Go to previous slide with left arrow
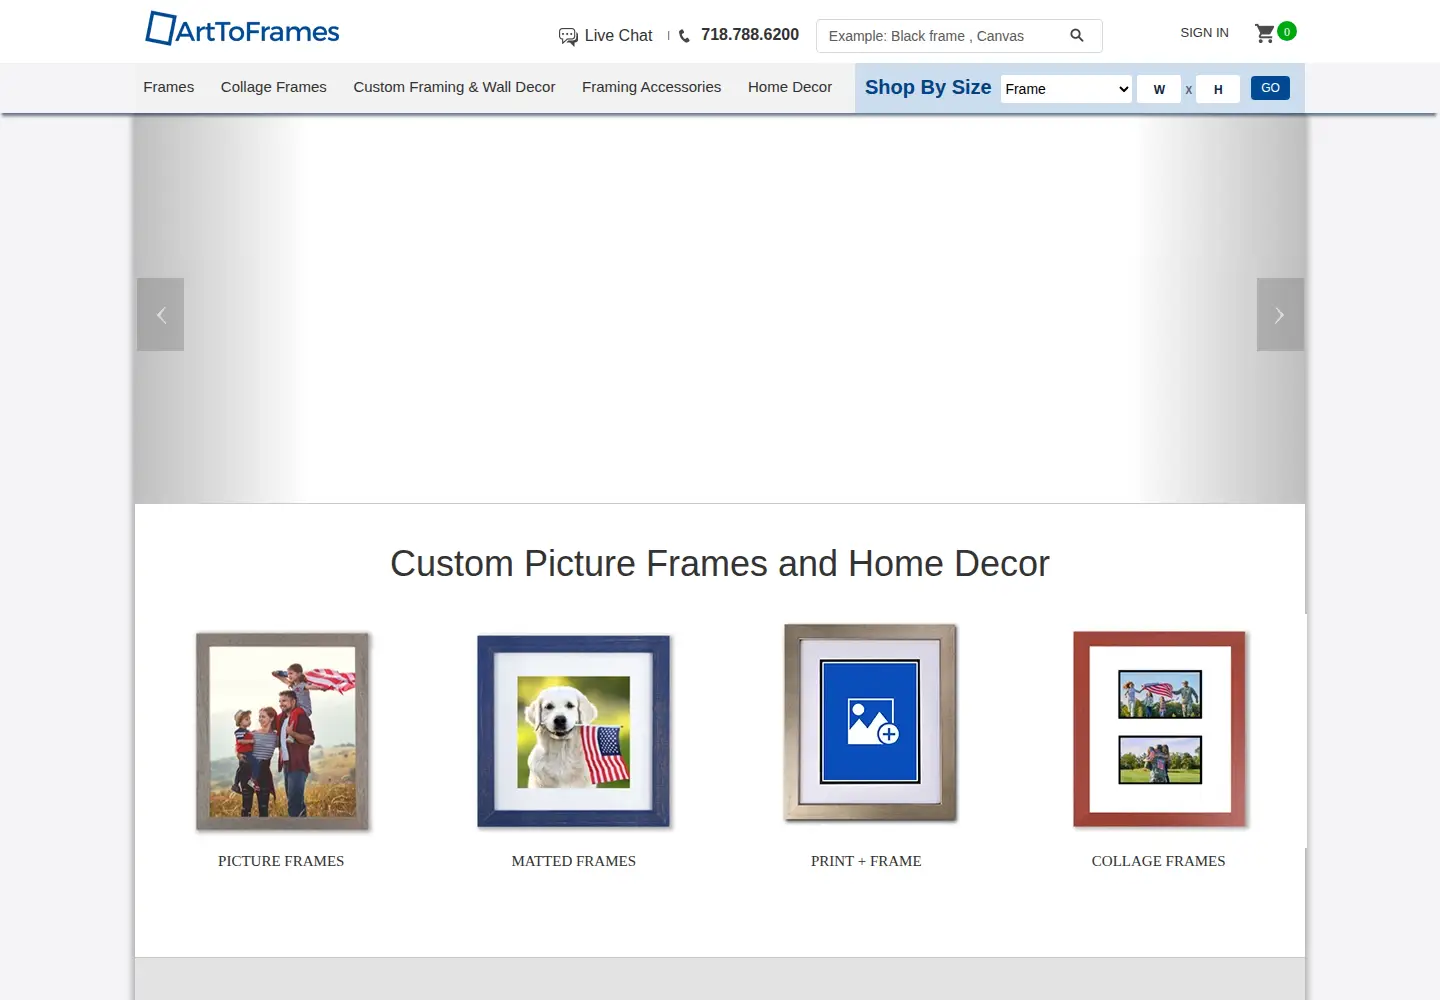The image size is (1440, 1000). point(160,315)
